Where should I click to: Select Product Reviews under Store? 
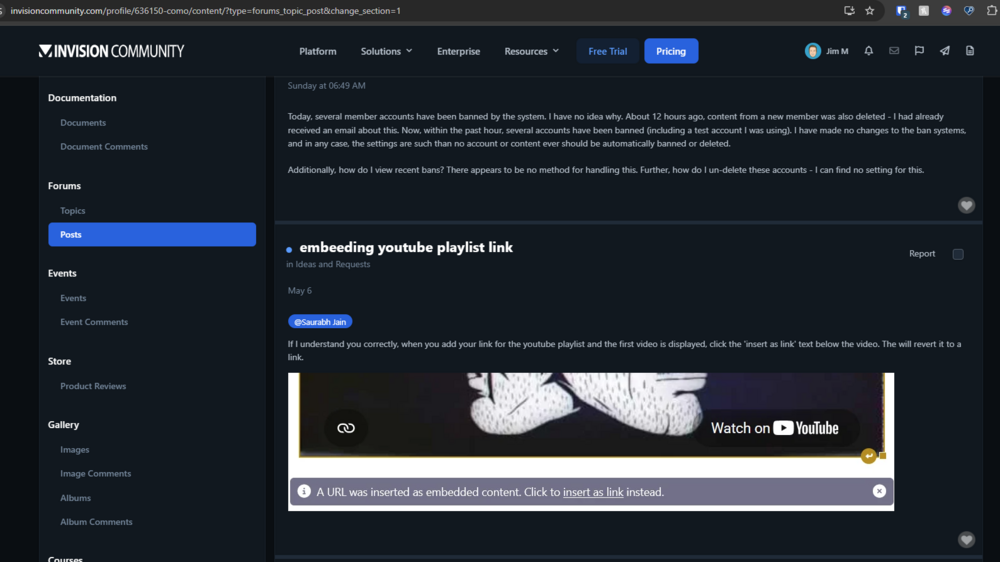tap(93, 386)
